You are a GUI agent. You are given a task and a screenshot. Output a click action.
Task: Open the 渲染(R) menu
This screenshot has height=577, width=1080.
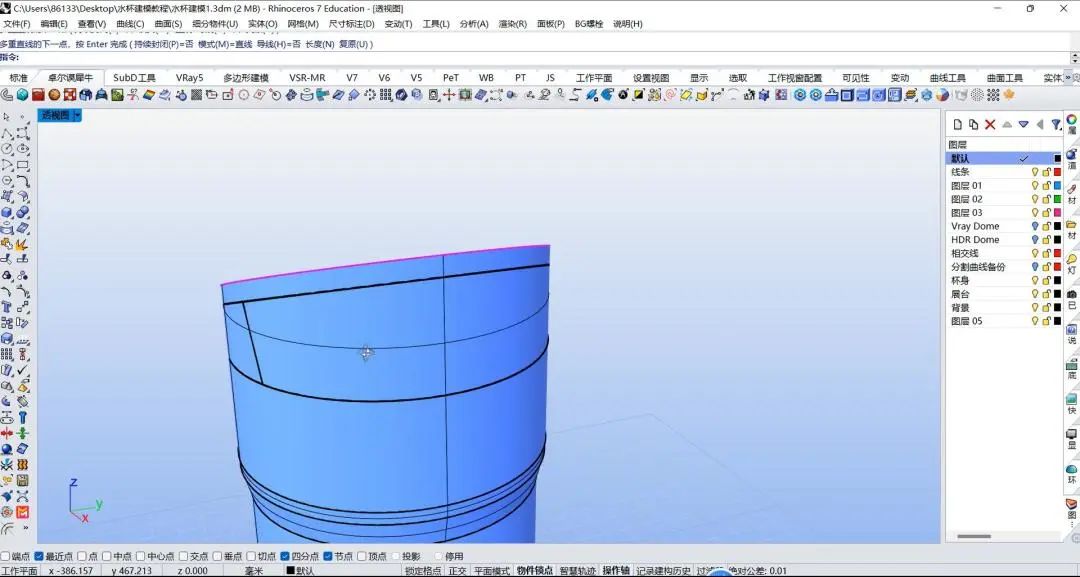coord(512,23)
